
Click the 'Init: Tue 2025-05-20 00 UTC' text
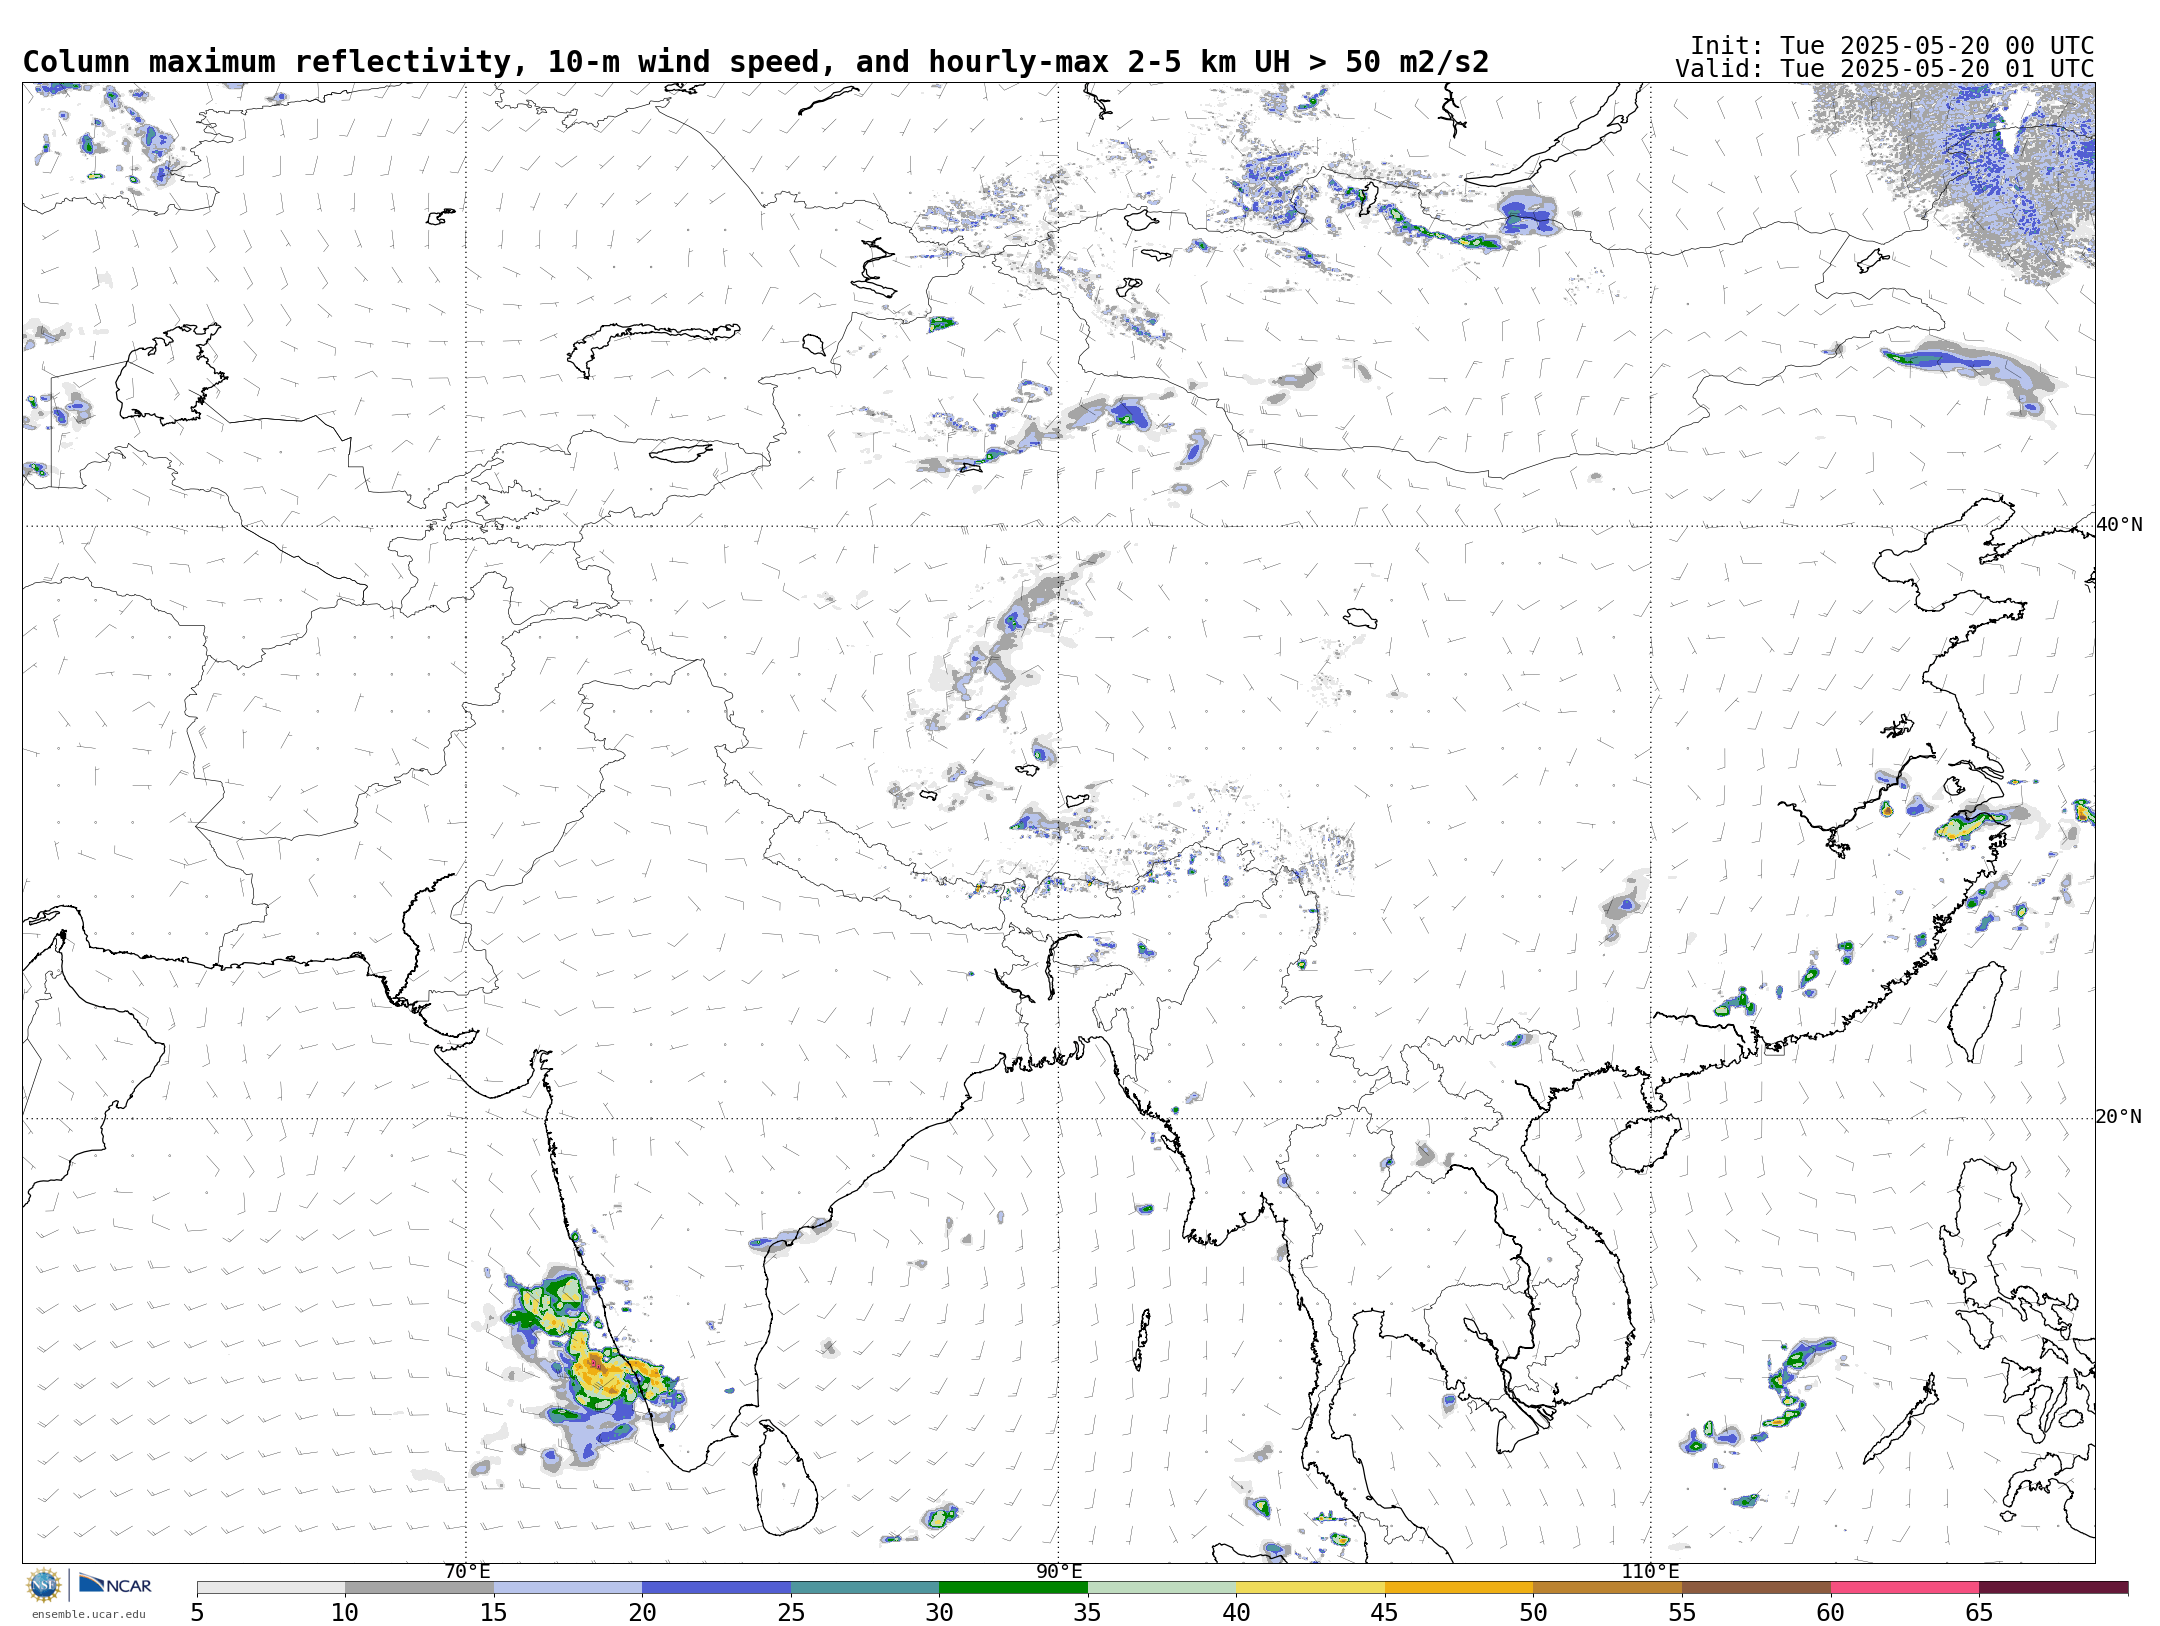1892,46
